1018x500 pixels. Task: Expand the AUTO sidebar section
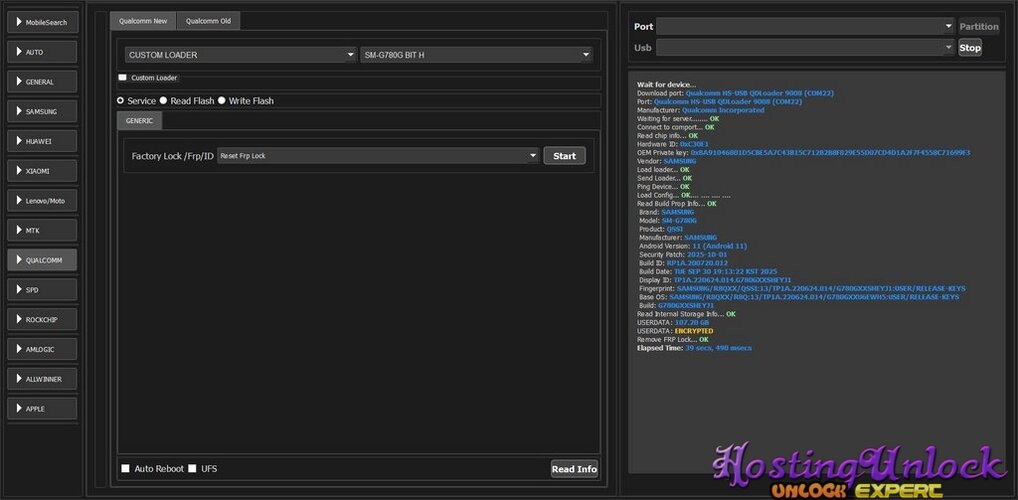(x=42, y=52)
